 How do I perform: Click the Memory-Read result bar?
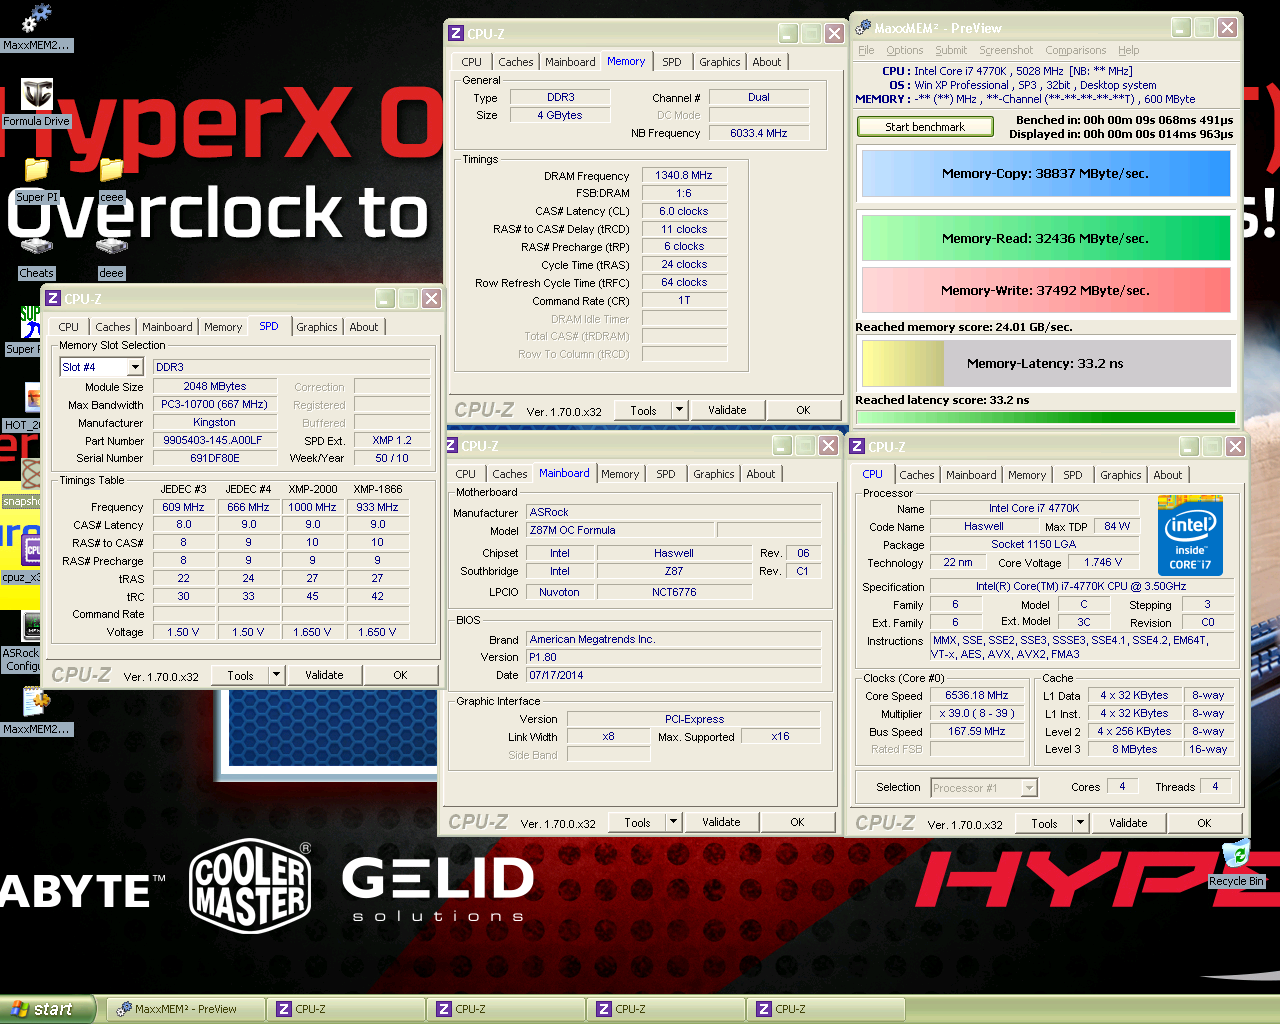pos(1046,238)
